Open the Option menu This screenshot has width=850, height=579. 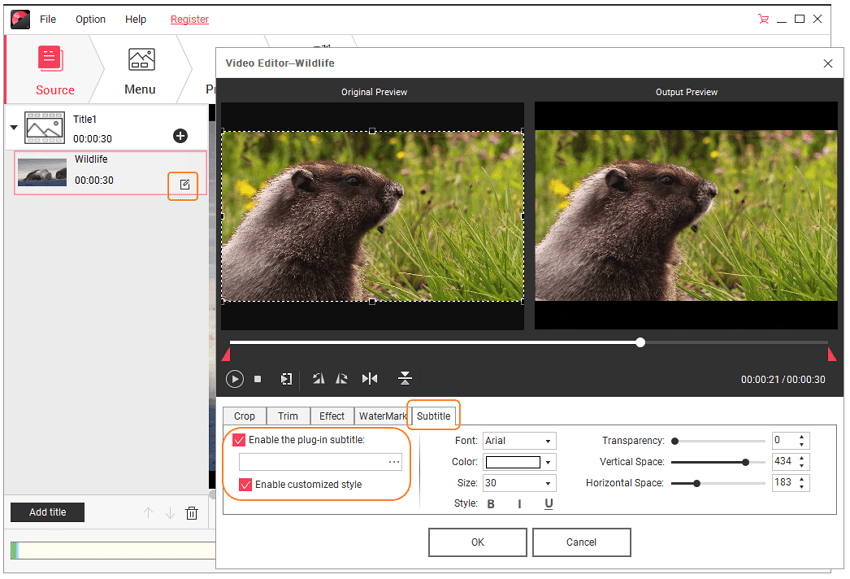[x=90, y=19]
